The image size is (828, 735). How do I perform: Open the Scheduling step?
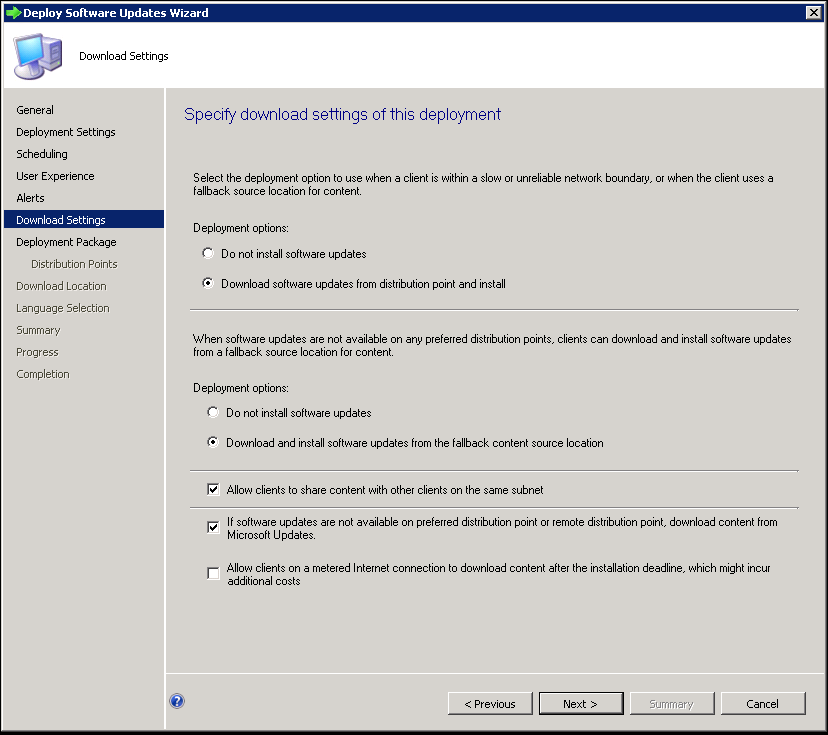pyautogui.click(x=42, y=154)
